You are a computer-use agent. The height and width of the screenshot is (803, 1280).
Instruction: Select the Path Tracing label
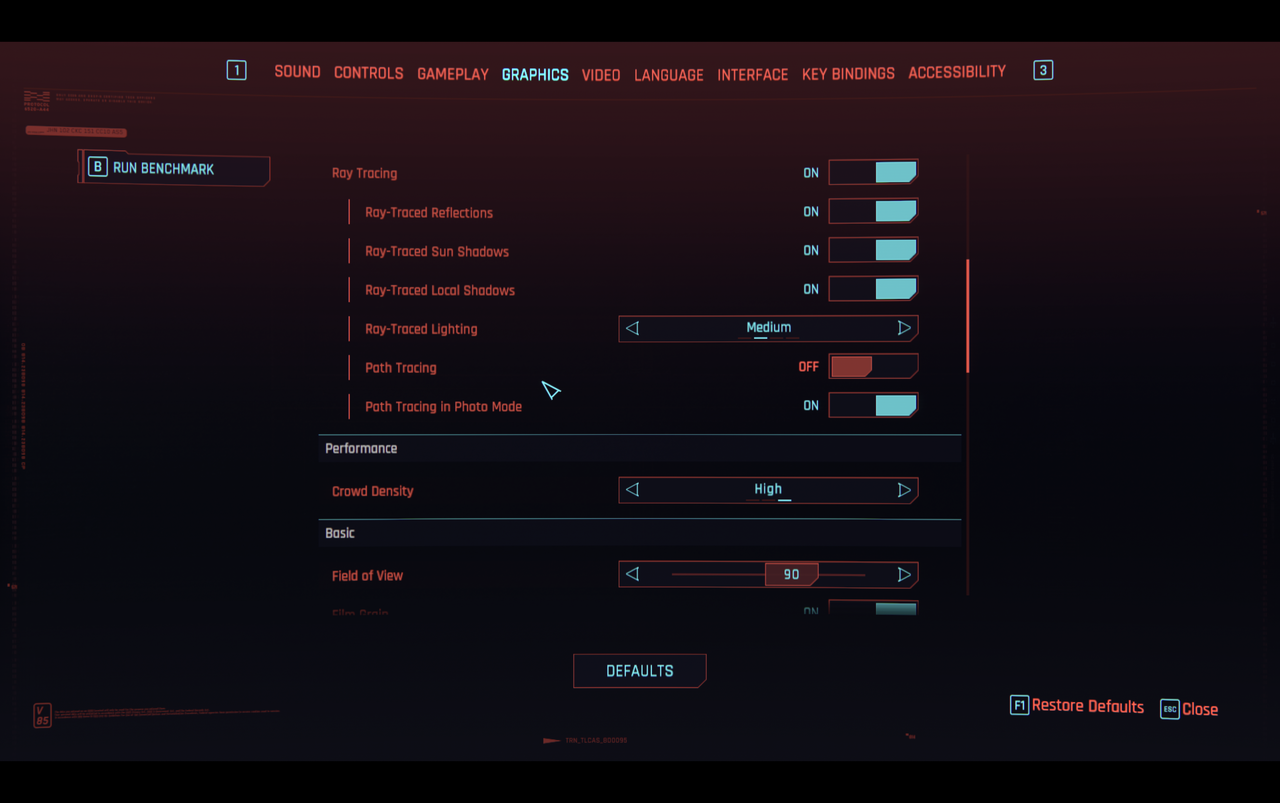tap(401, 368)
